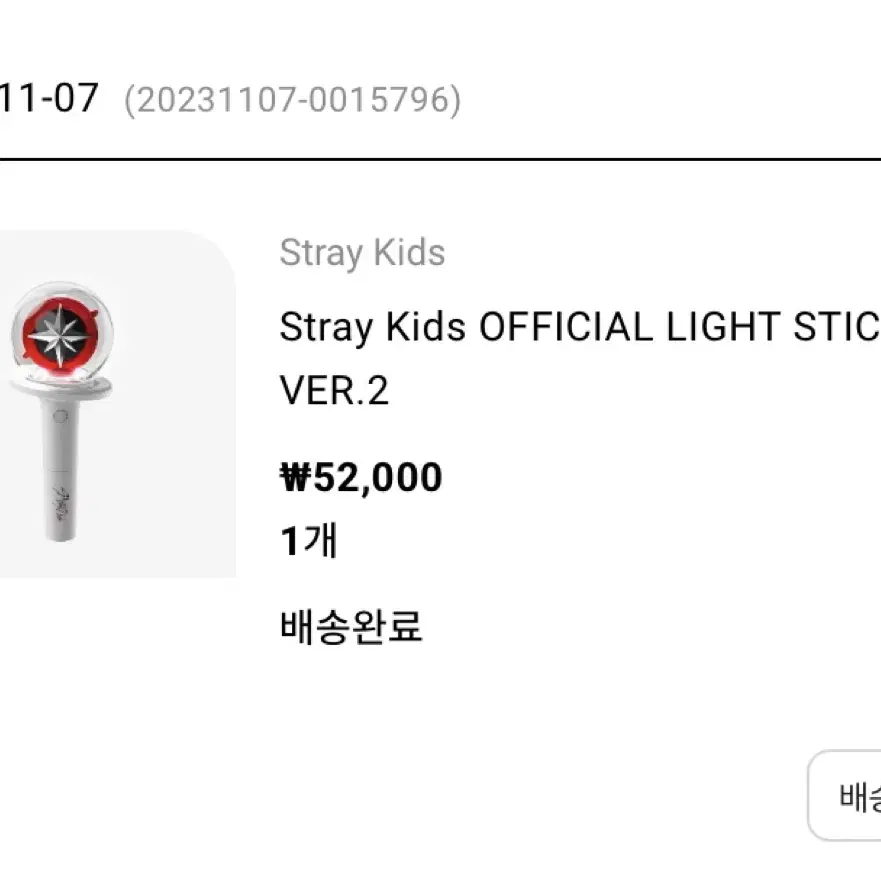
Task: Click the silver star inside the emblem
Action: tap(60, 335)
